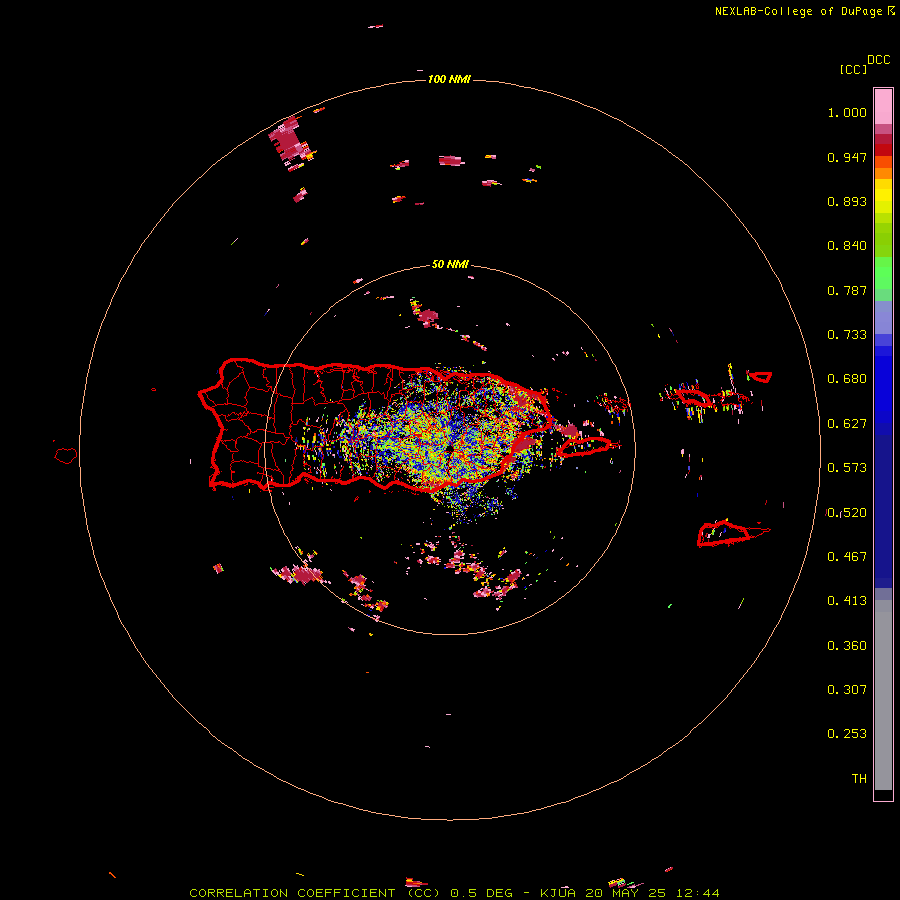Pick the black swatch beside TH
This screenshot has height=900, width=900.
point(883,794)
